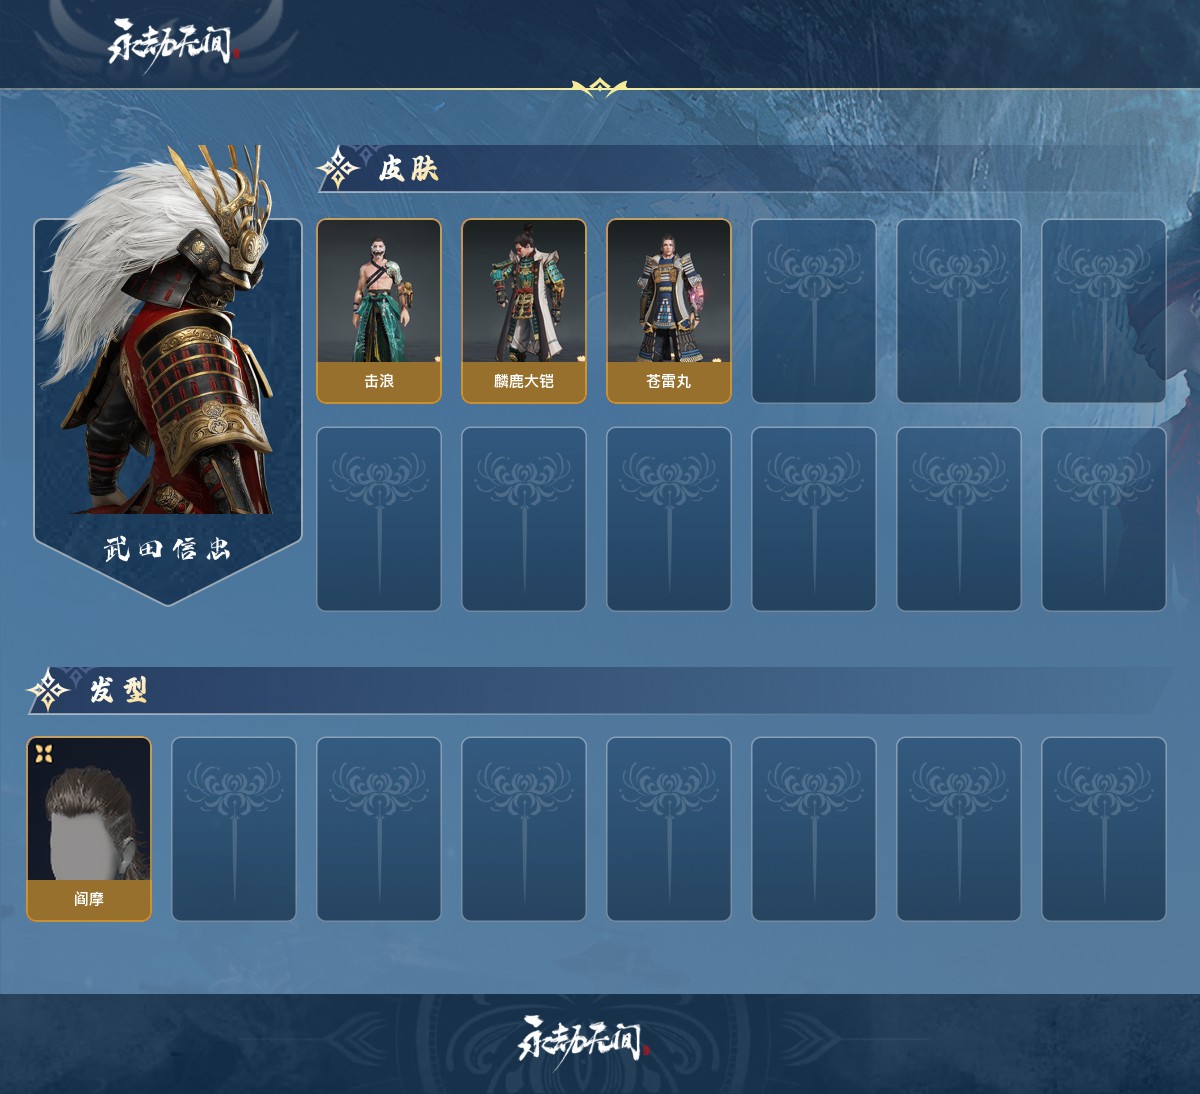Select the 苍雷丸 skin card
The image size is (1200, 1094).
click(x=669, y=311)
